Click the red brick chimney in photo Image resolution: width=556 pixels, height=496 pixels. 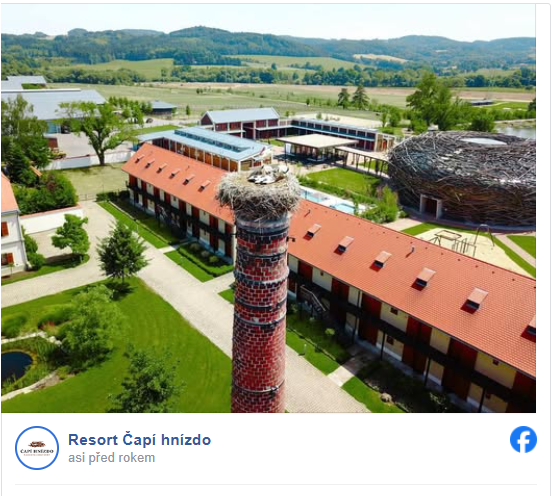260,312
